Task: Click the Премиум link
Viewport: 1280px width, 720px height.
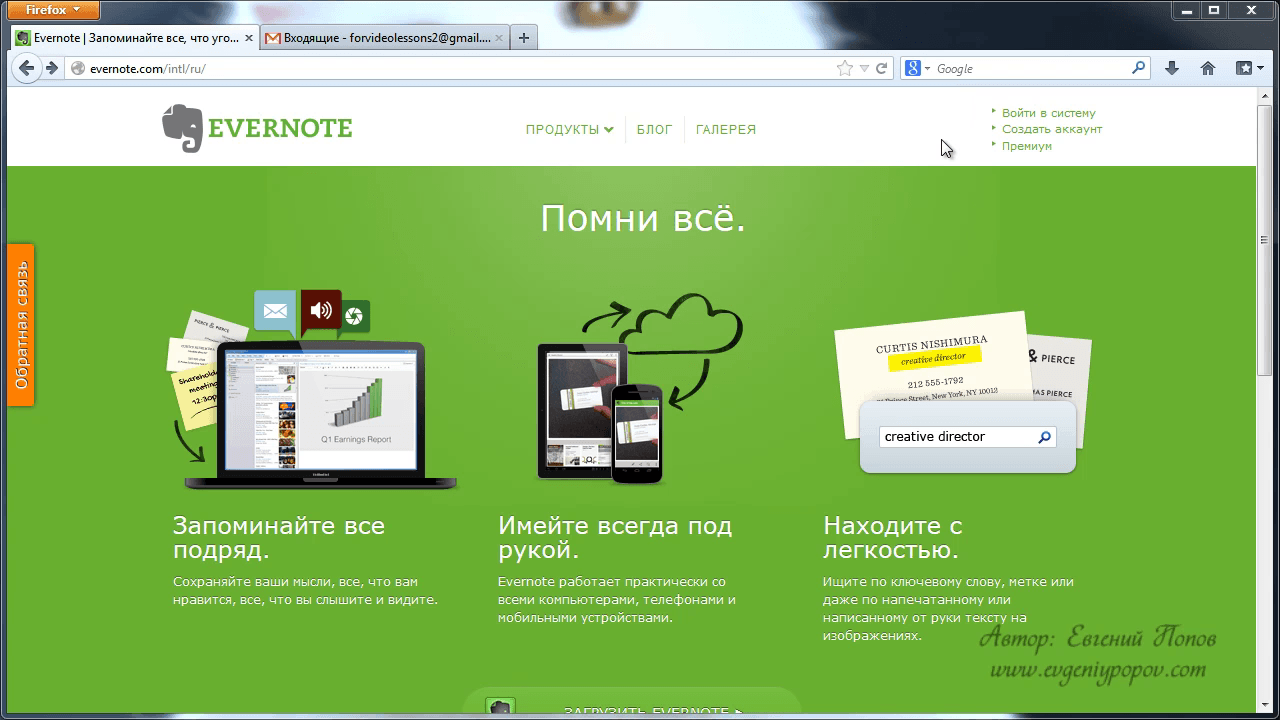Action: [1027, 146]
